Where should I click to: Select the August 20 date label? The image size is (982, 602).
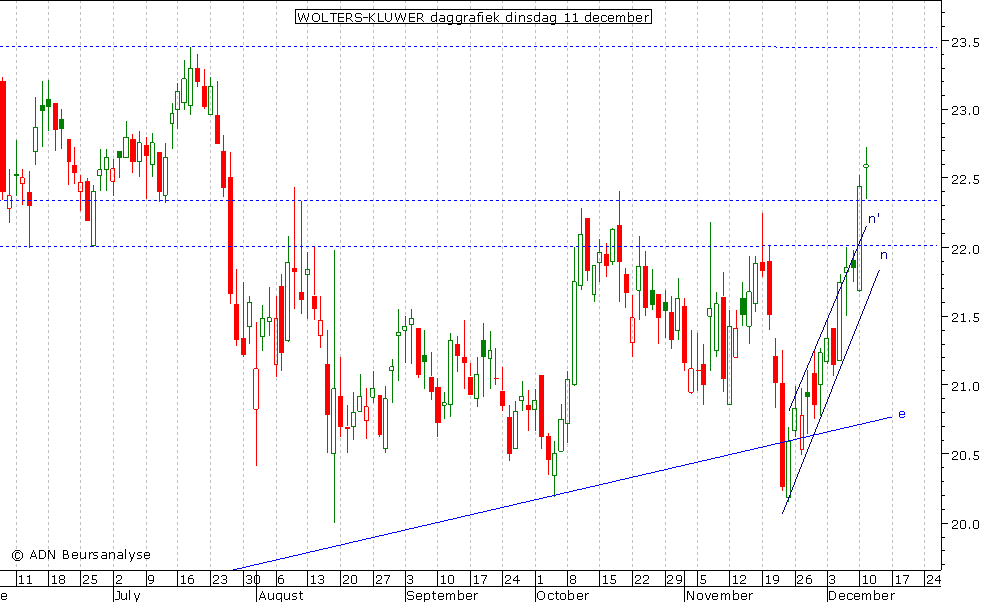349,579
